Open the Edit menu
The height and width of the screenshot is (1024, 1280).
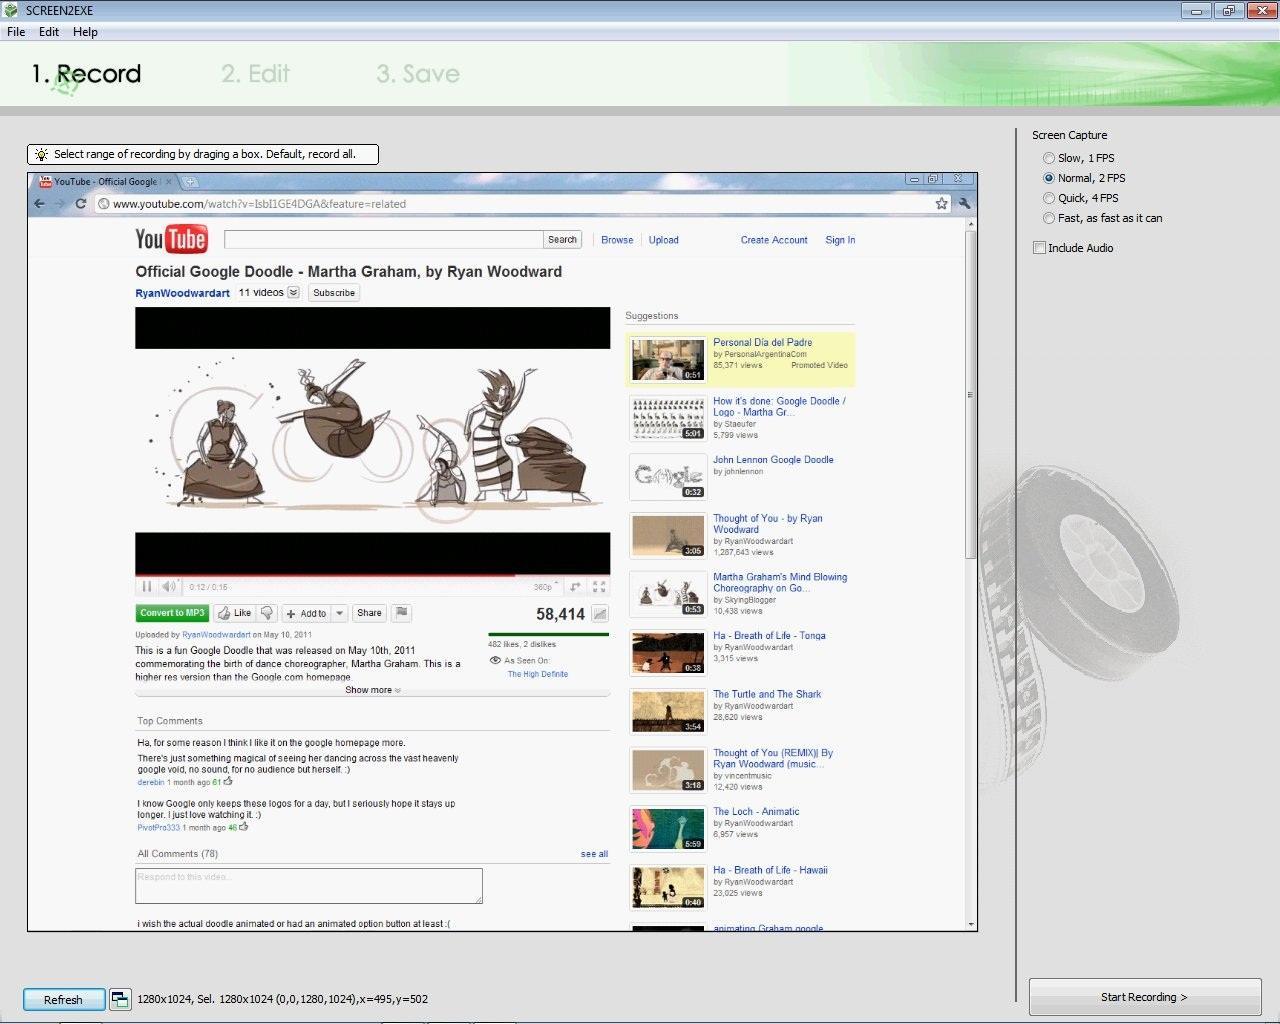pyautogui.click(x=49, y=31)
